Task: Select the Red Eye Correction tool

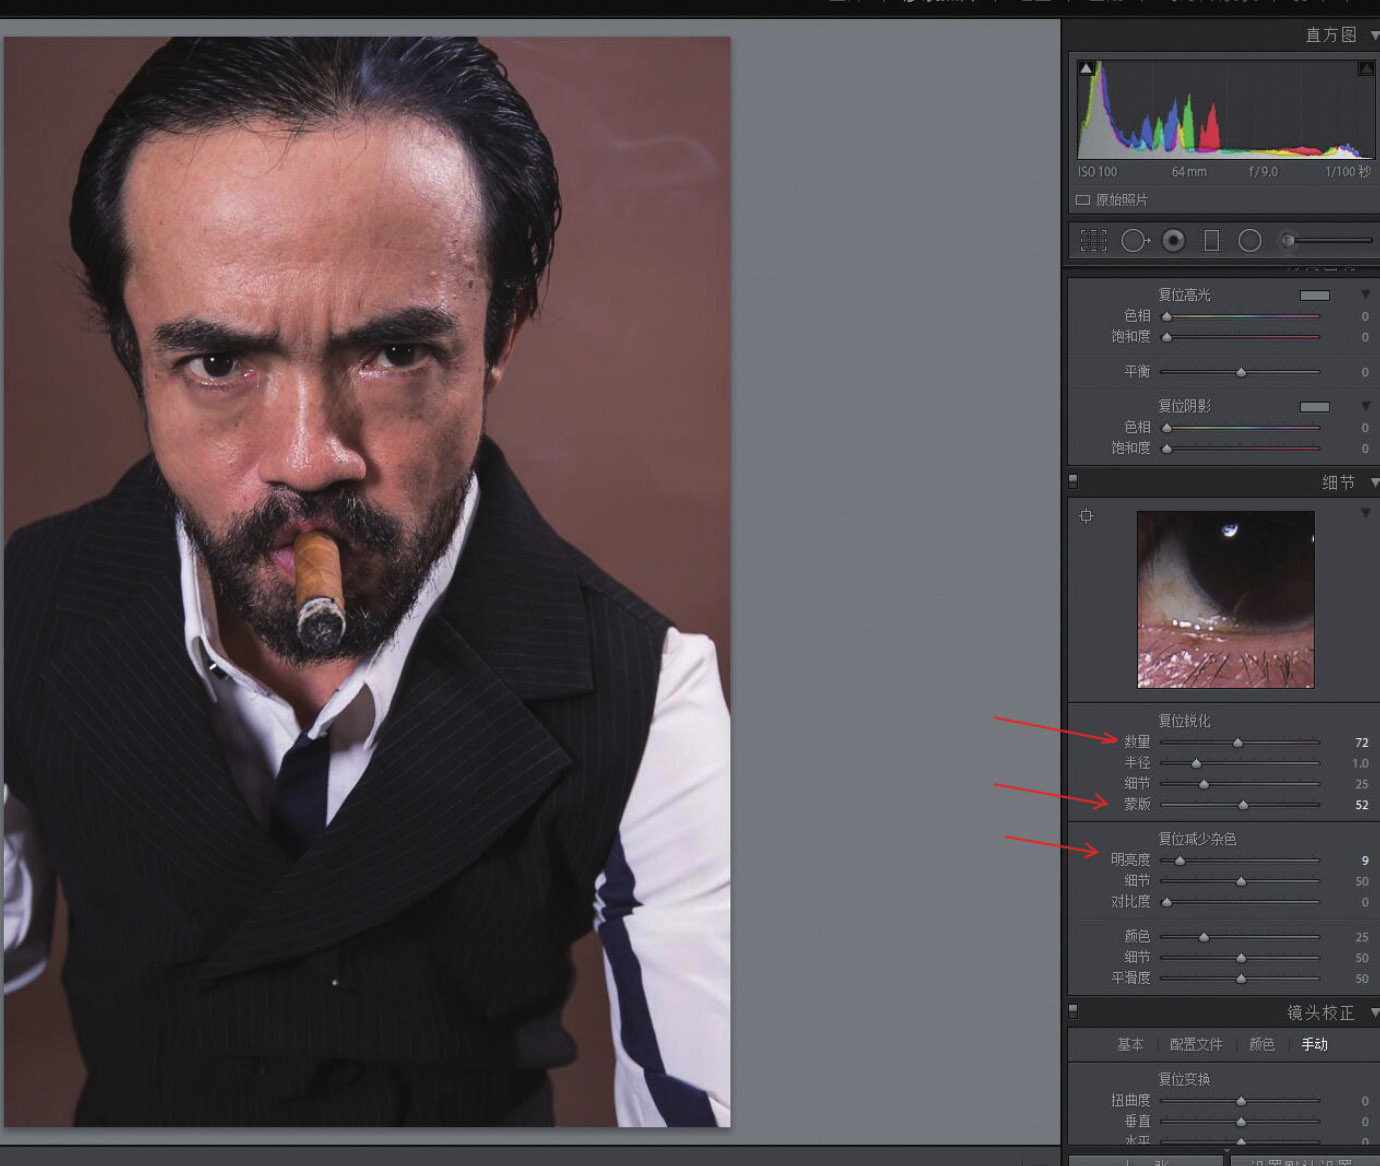Action: pos(1174,241)
